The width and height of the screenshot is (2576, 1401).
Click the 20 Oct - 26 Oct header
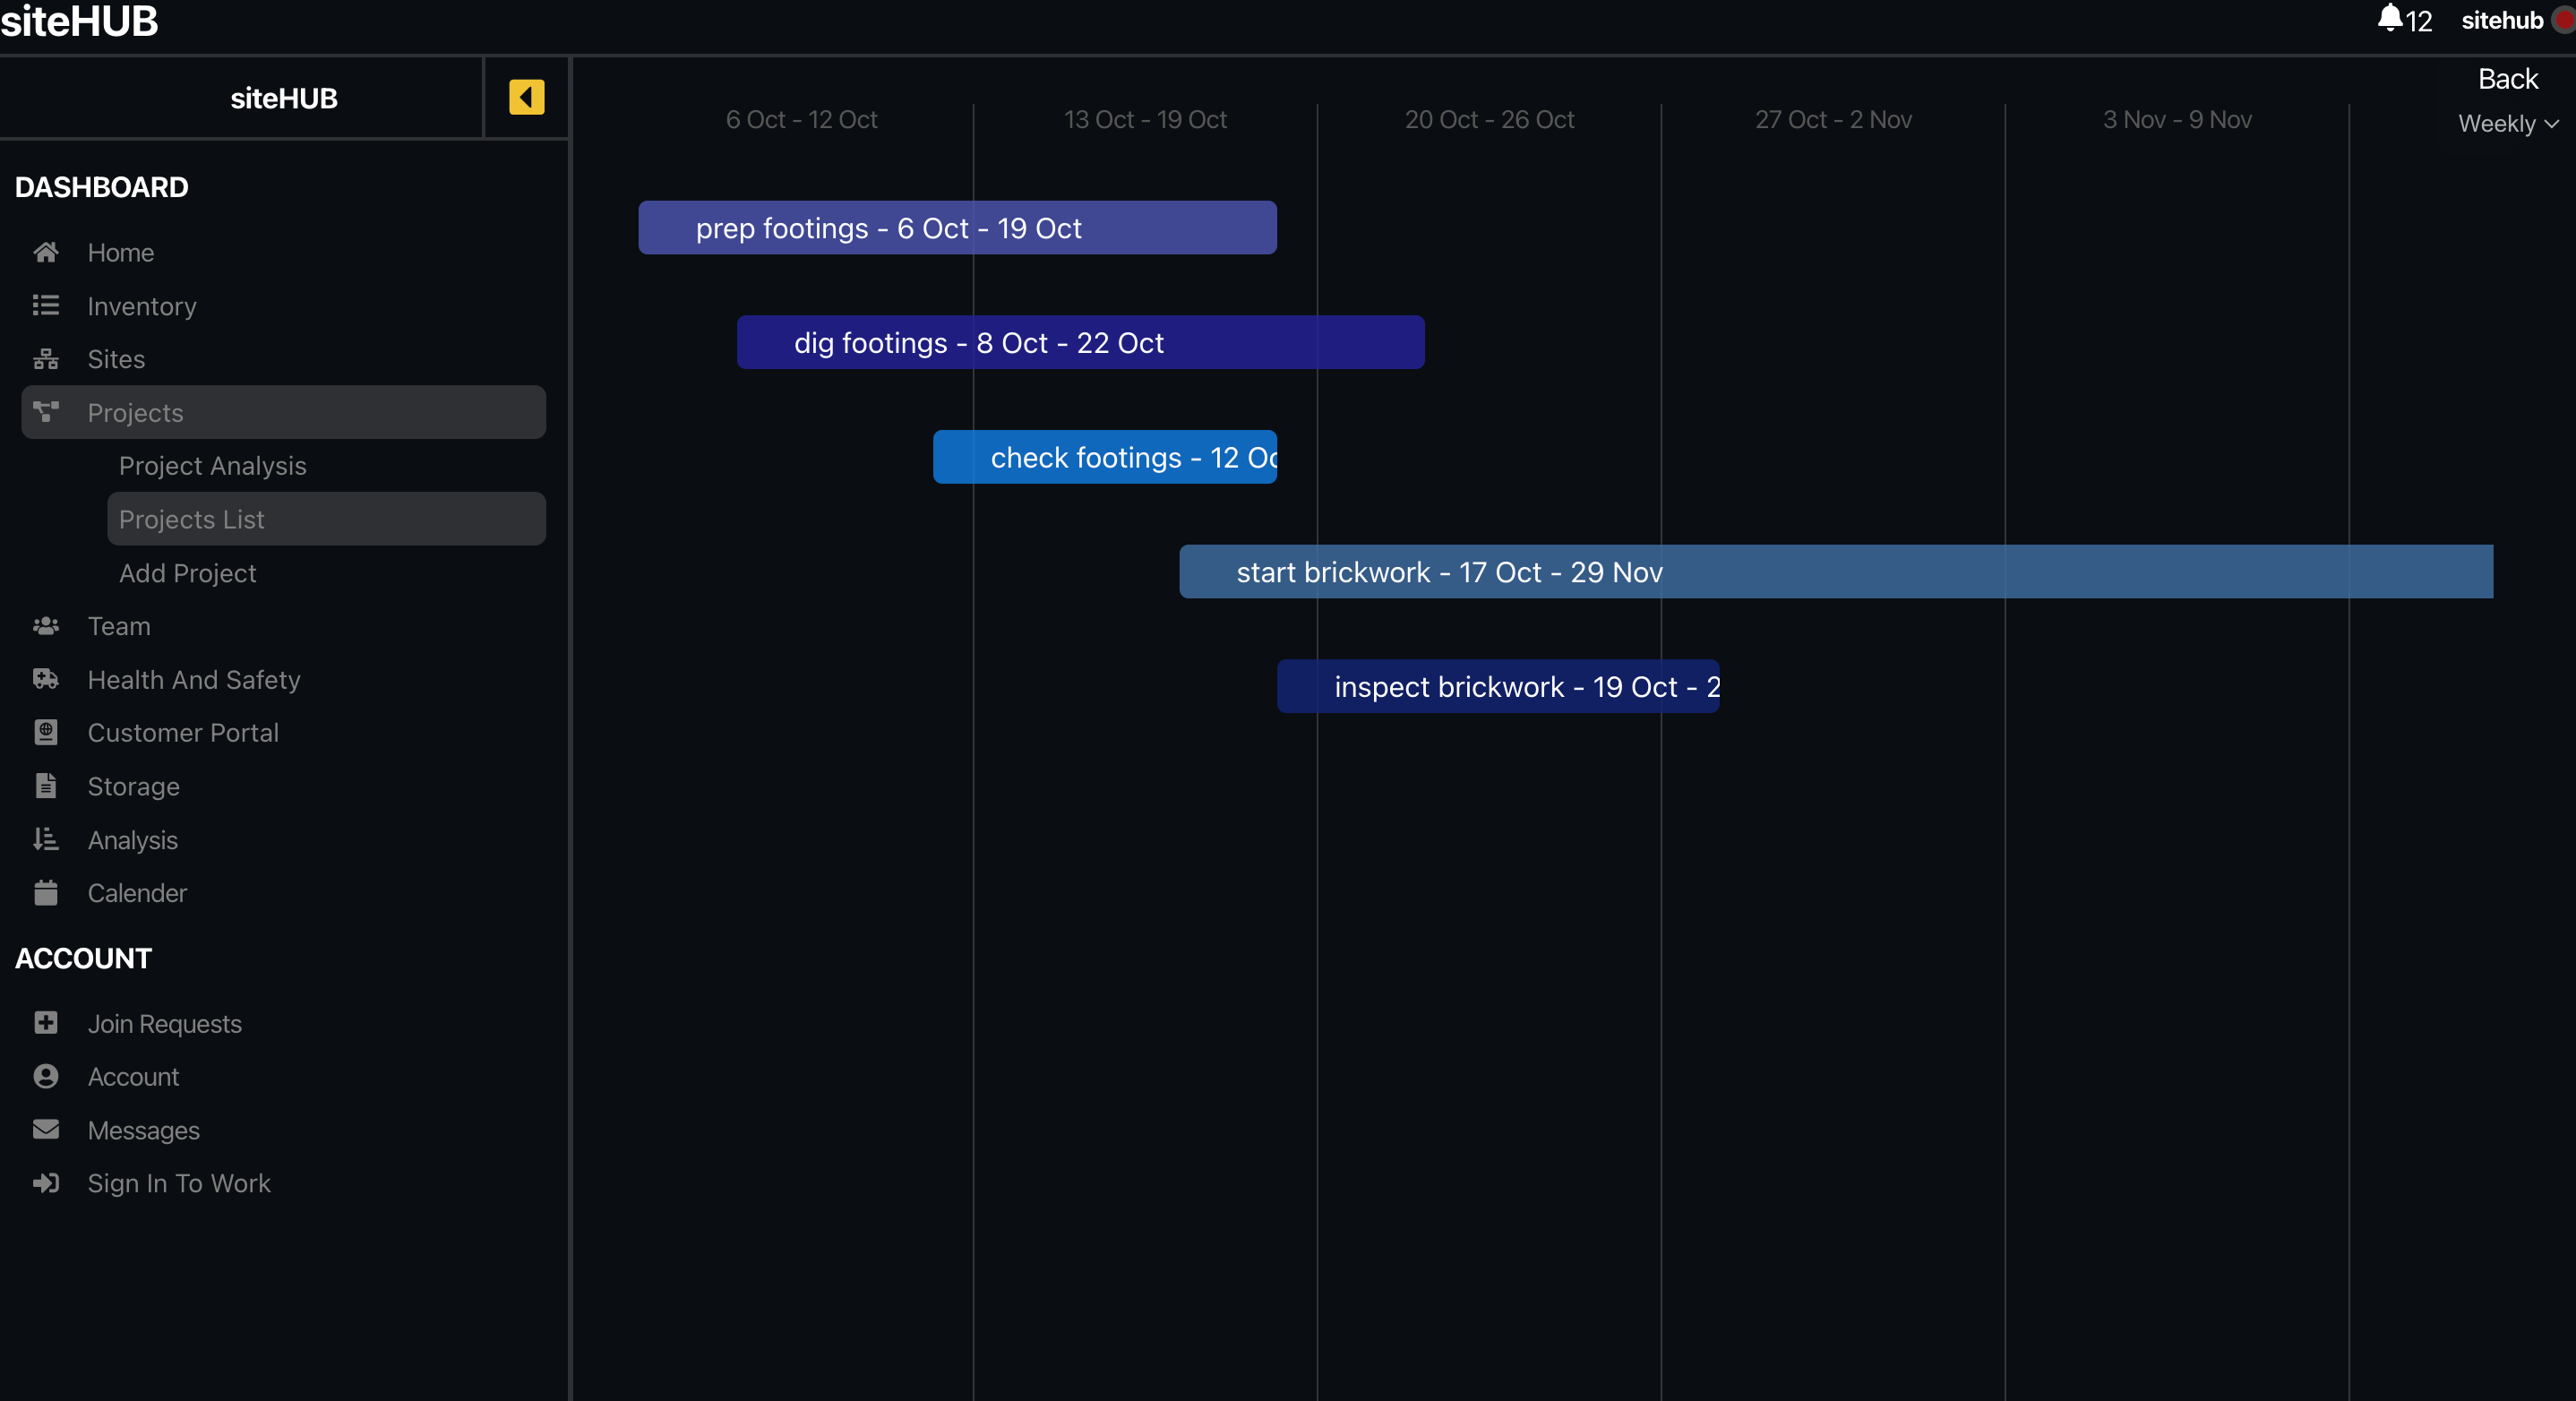tap(1489, 119)
